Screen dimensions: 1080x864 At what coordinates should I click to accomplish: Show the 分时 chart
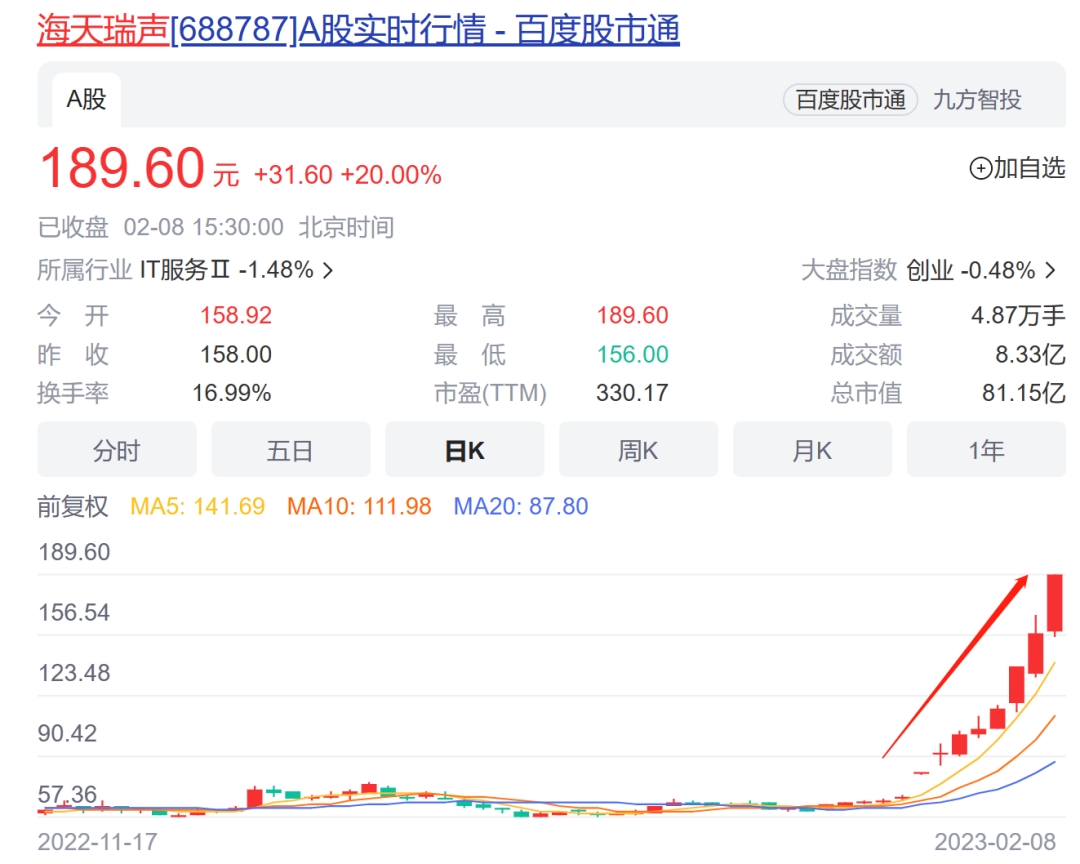117,450
